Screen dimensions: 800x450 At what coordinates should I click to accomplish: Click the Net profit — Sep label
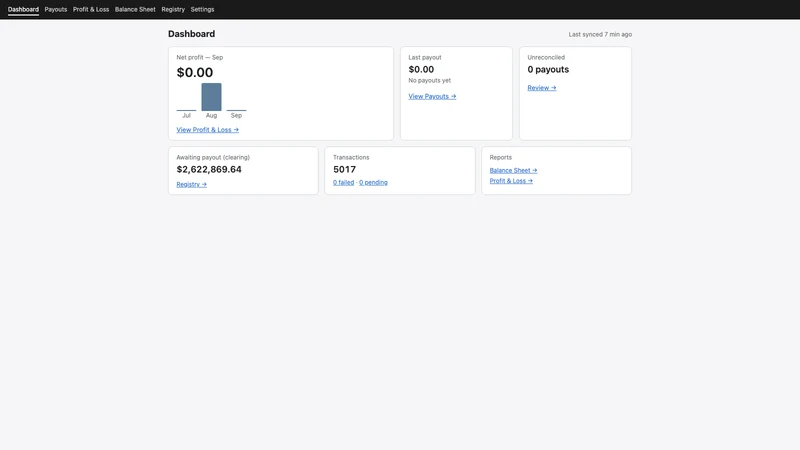point(199,57)
